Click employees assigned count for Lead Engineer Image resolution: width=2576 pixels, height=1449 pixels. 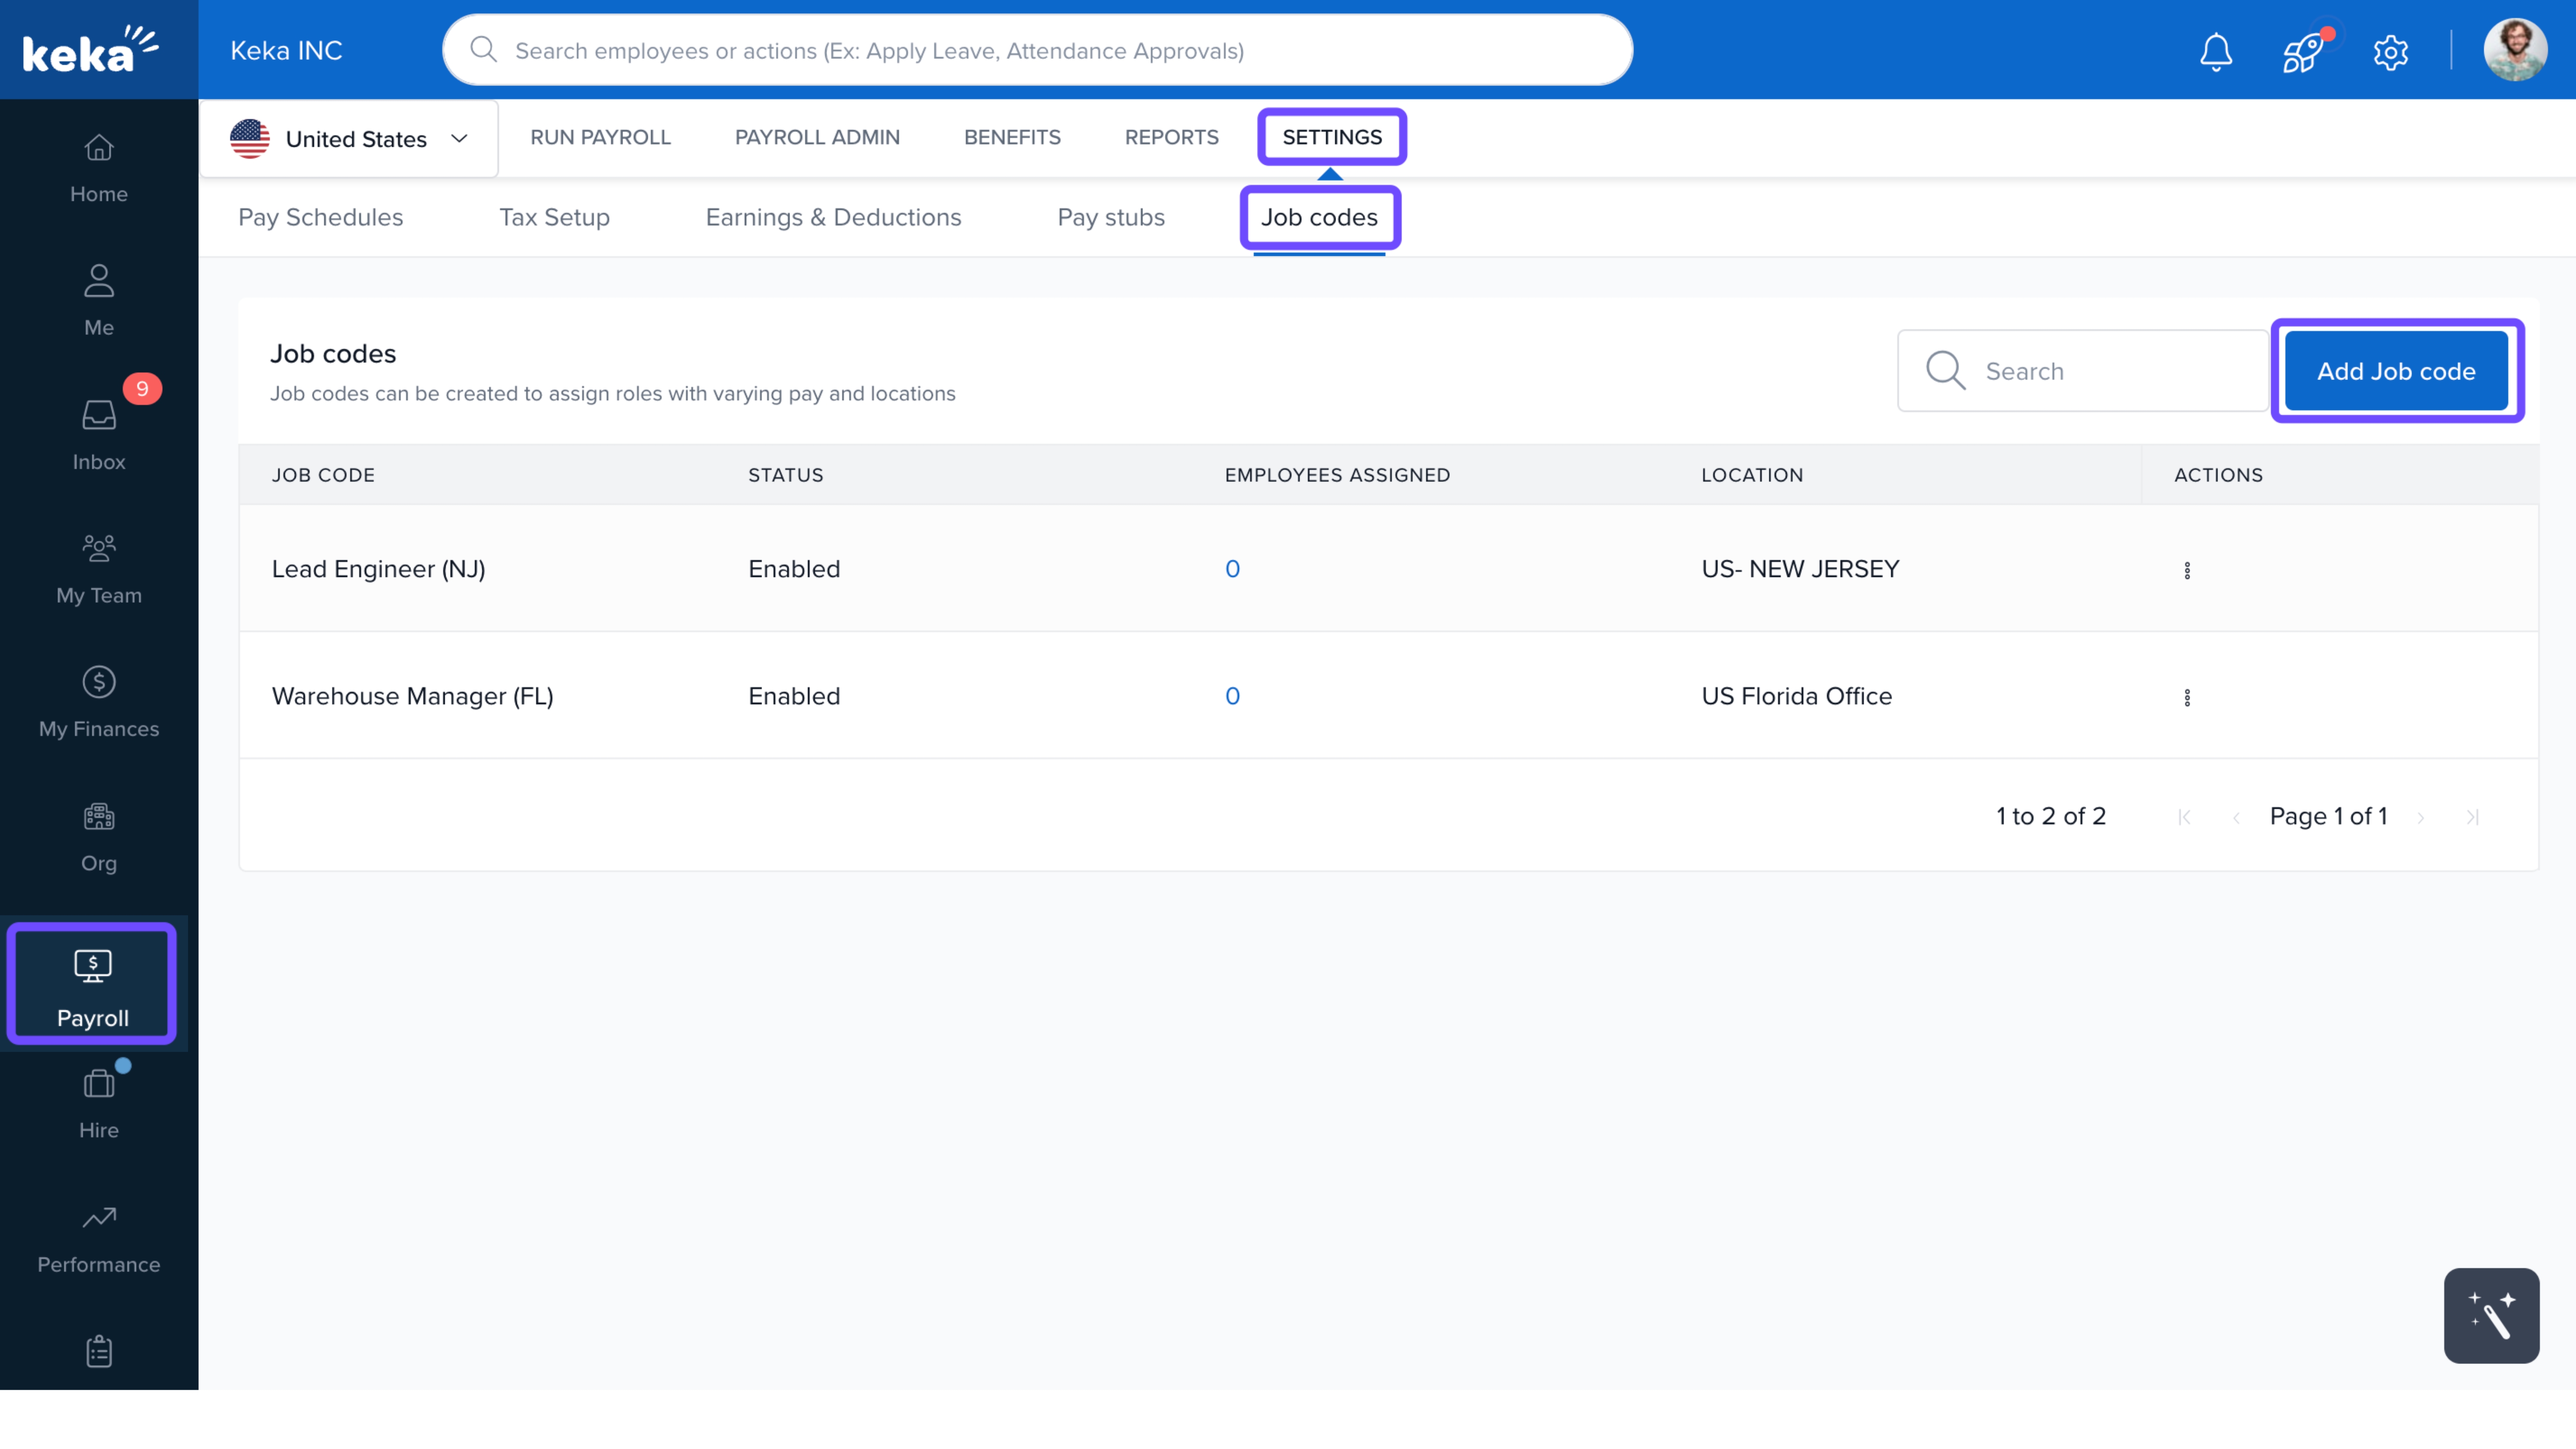tap(1232, 569)
